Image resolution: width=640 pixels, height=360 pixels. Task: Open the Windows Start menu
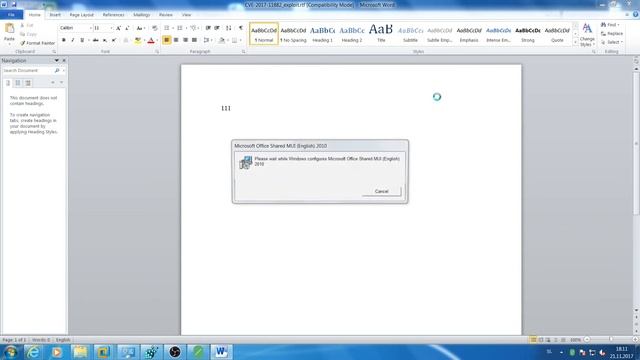pyautogui.click(x=11, y=352)
